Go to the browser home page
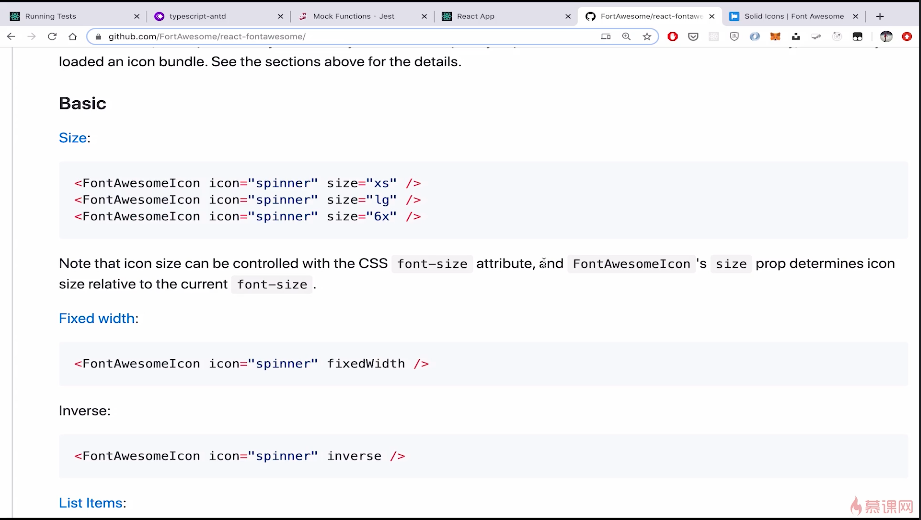Image resolution: width=921 pixels, height=520 pixels. click(x=72, y=36)
